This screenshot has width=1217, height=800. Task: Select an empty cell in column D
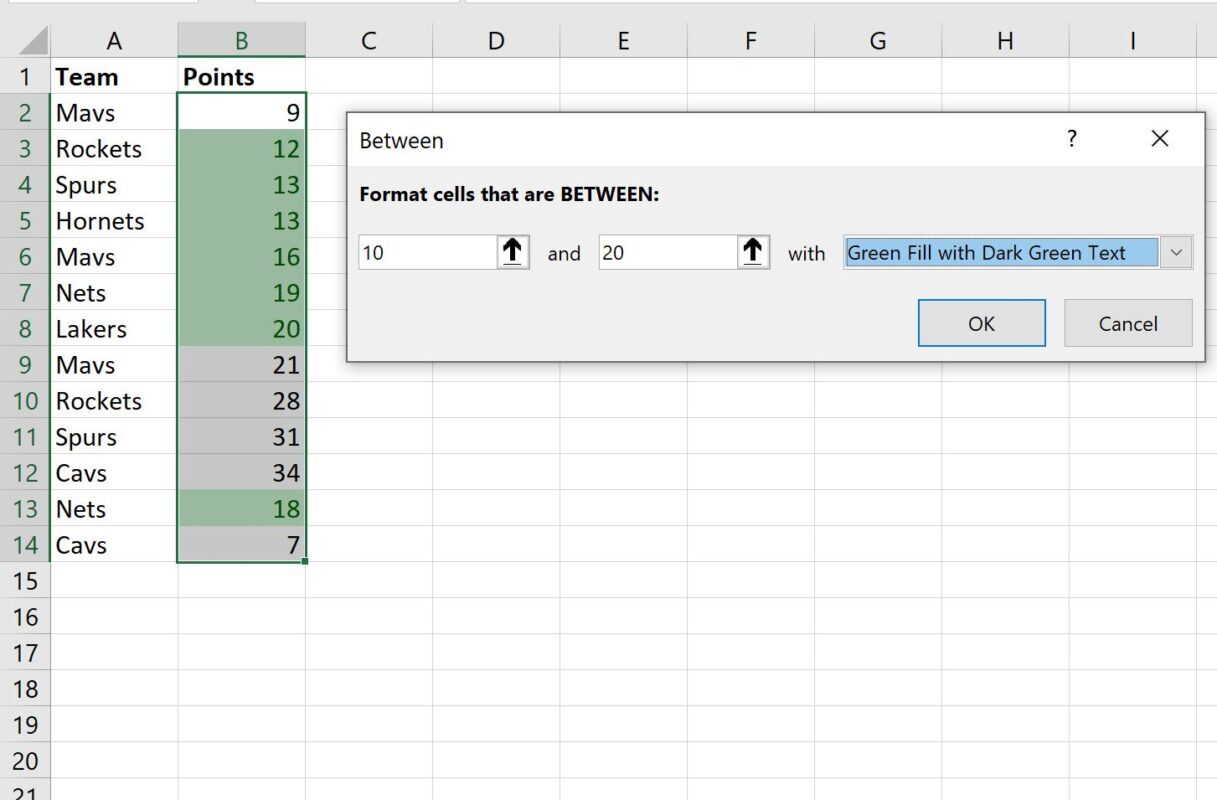(495, 617)
